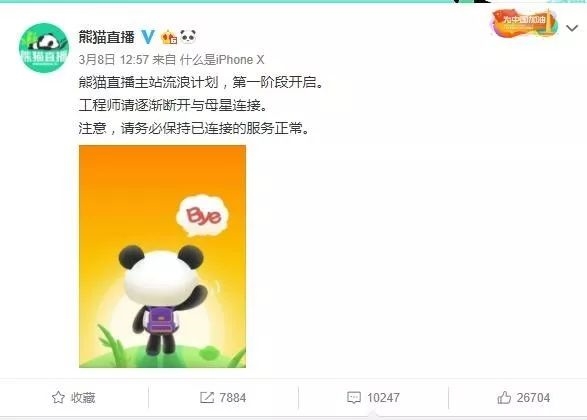587x420 pixels.
Task: Open the 什么是iPhone X source link
Action: click(x=222, y=60)
